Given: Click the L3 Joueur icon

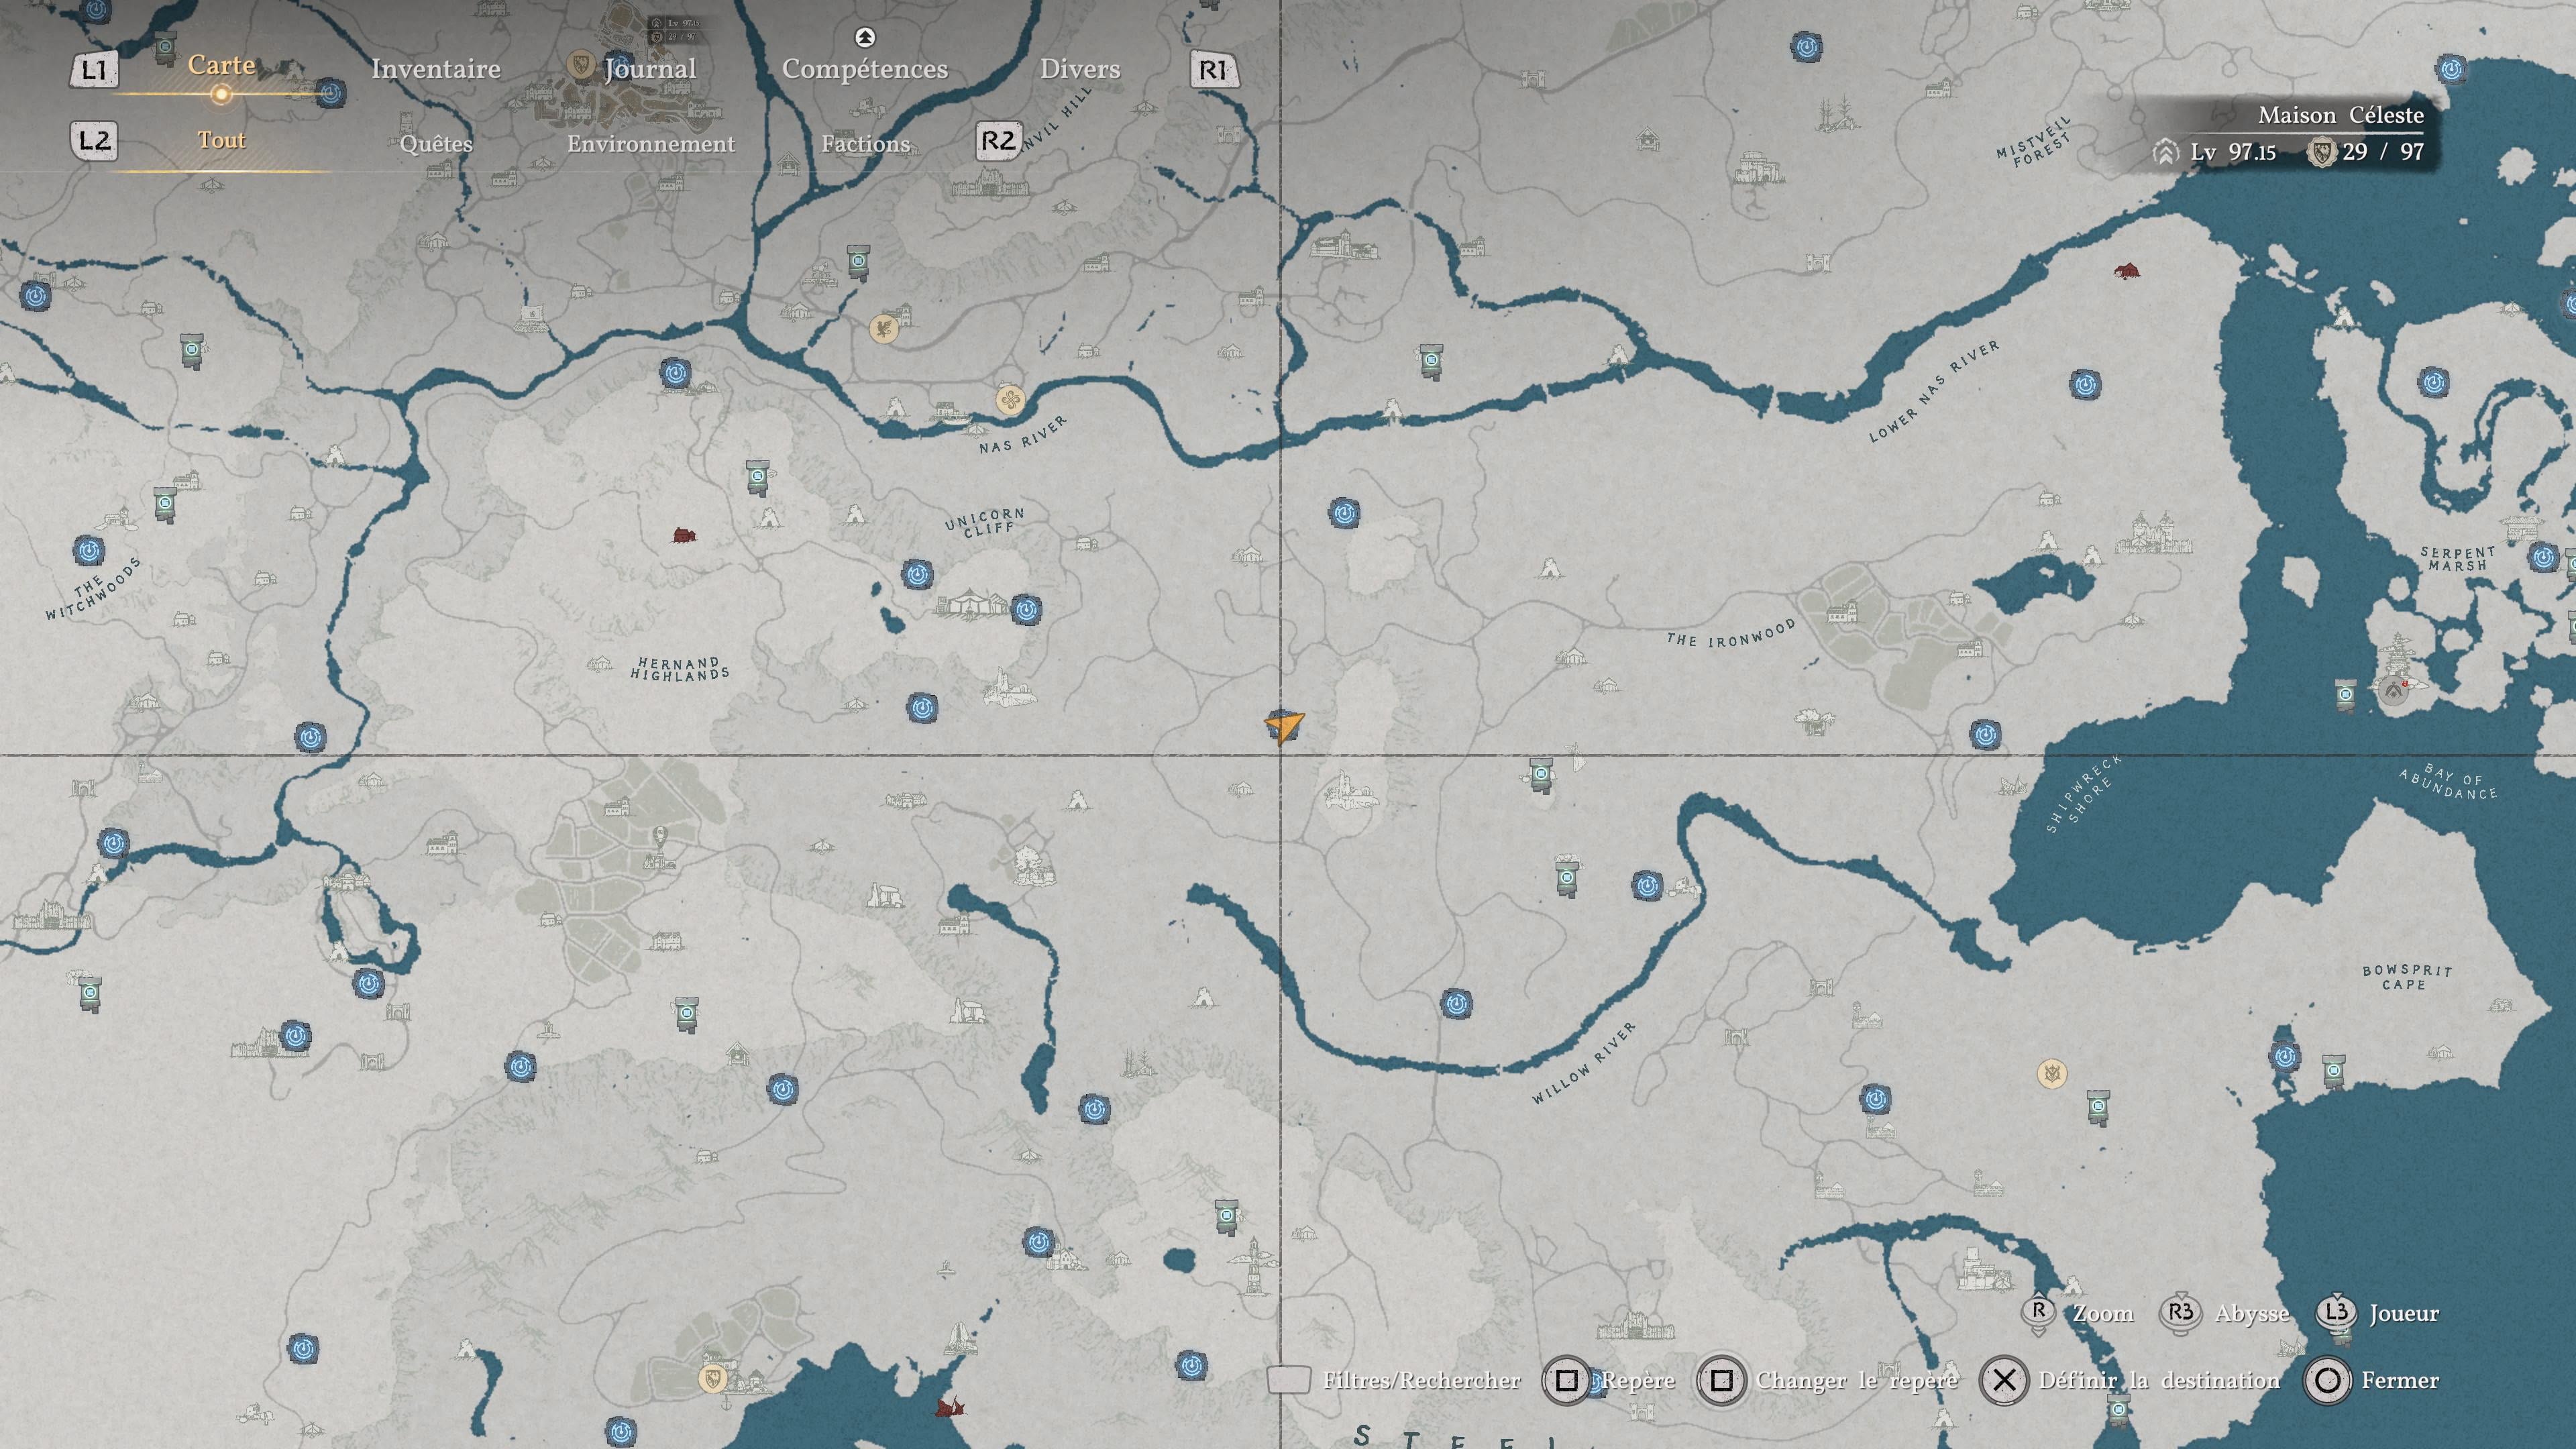Looking at the screenshot, I should pos(2336,1312).
